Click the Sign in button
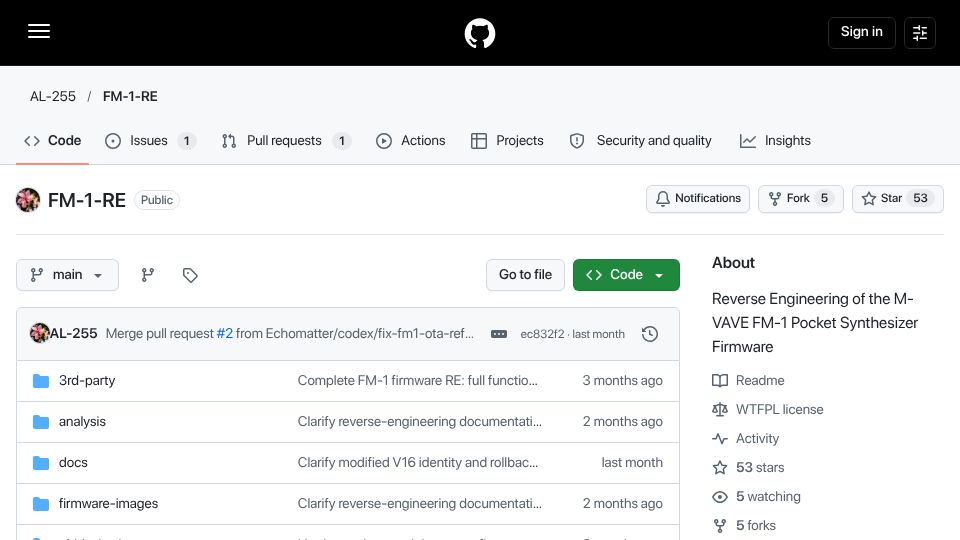 coord(861,32)
